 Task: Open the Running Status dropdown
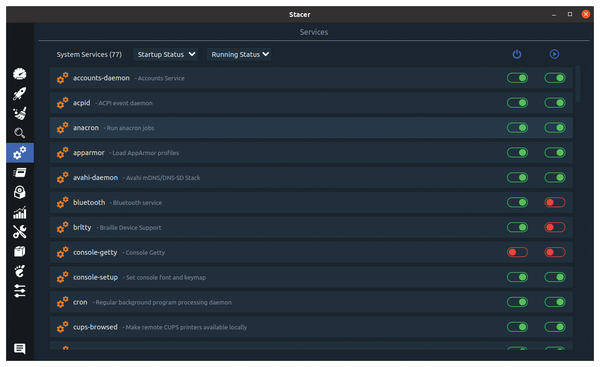240,54
